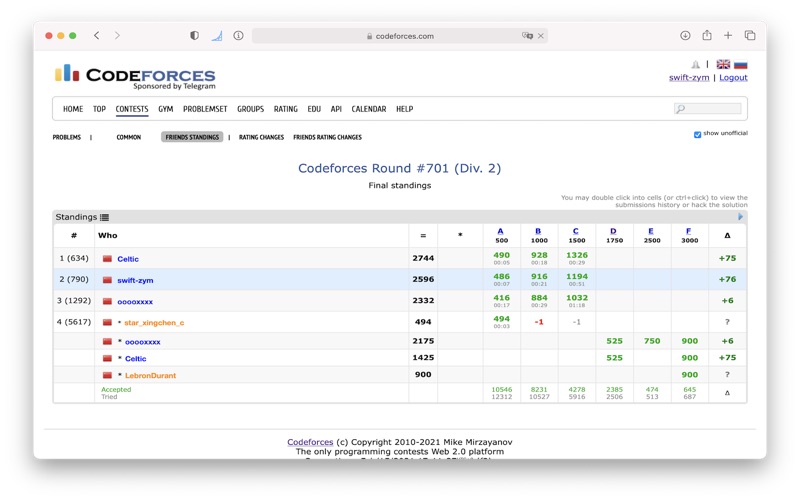Open the swift-zym profile link at top
800x500 pixels.
pyautogui.click(x=689, y=78)
